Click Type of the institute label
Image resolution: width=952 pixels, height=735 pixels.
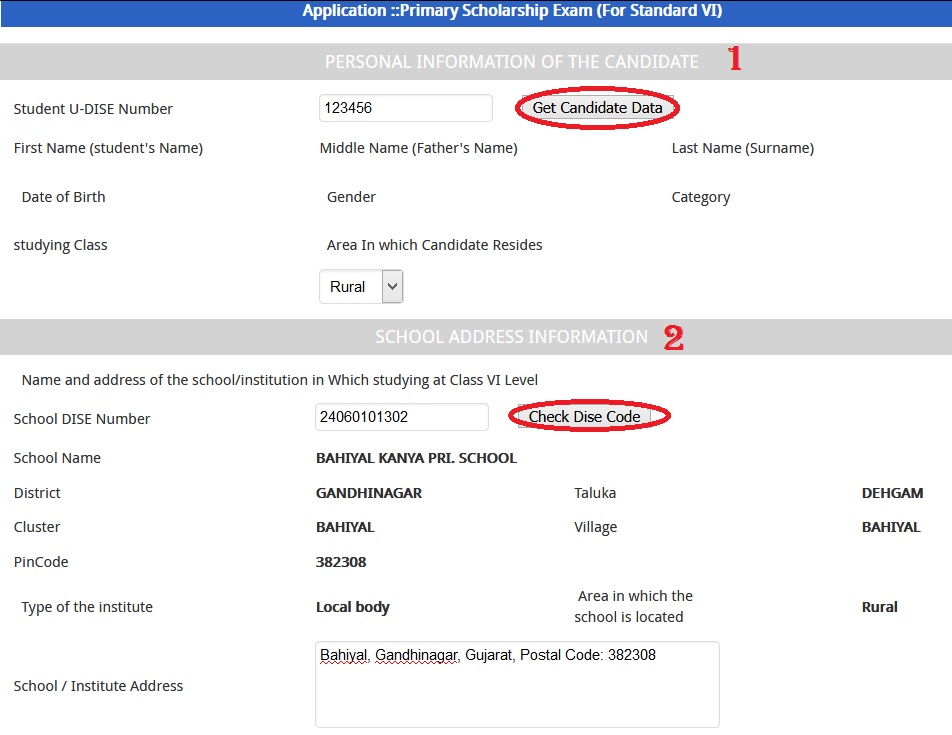pos(87,607)
